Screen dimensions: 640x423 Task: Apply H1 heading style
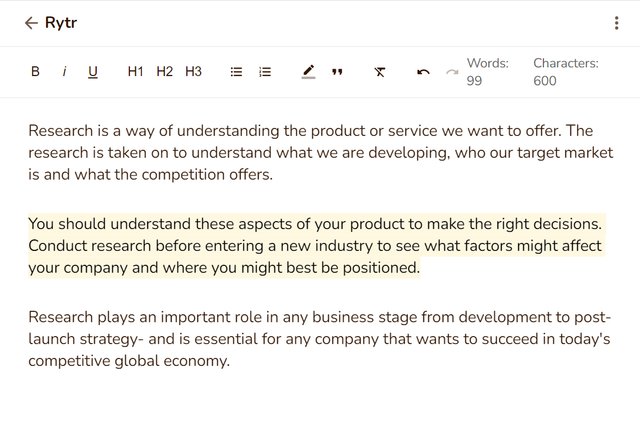pos(135,72)
